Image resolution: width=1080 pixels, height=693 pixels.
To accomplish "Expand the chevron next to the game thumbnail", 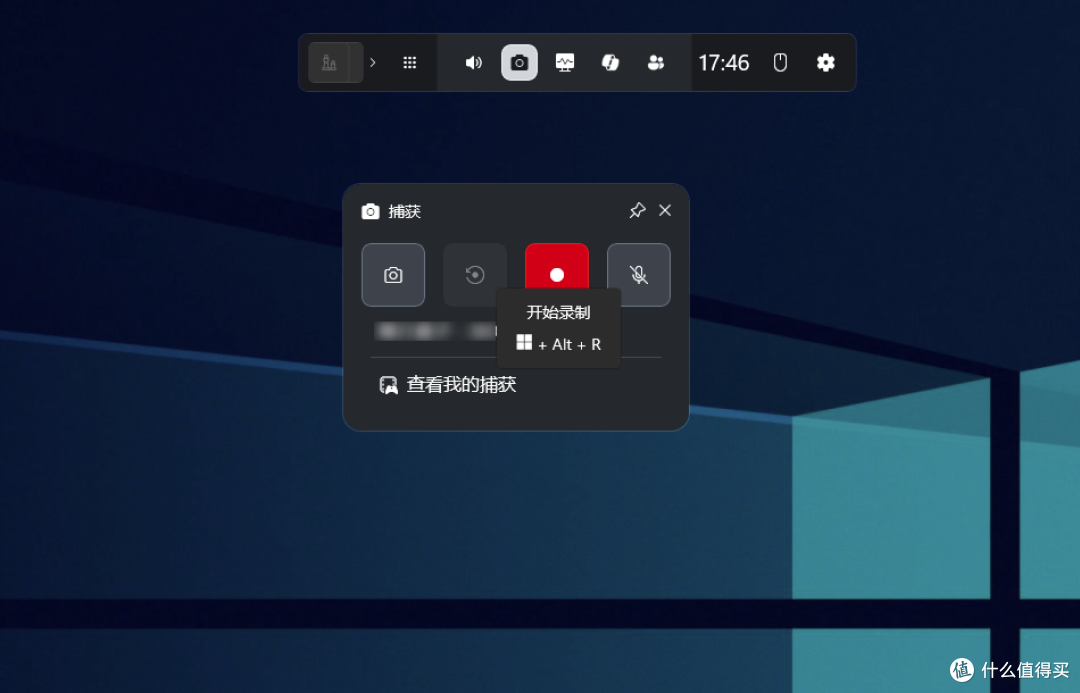I will pyautogui.click(x=373, y=63).
